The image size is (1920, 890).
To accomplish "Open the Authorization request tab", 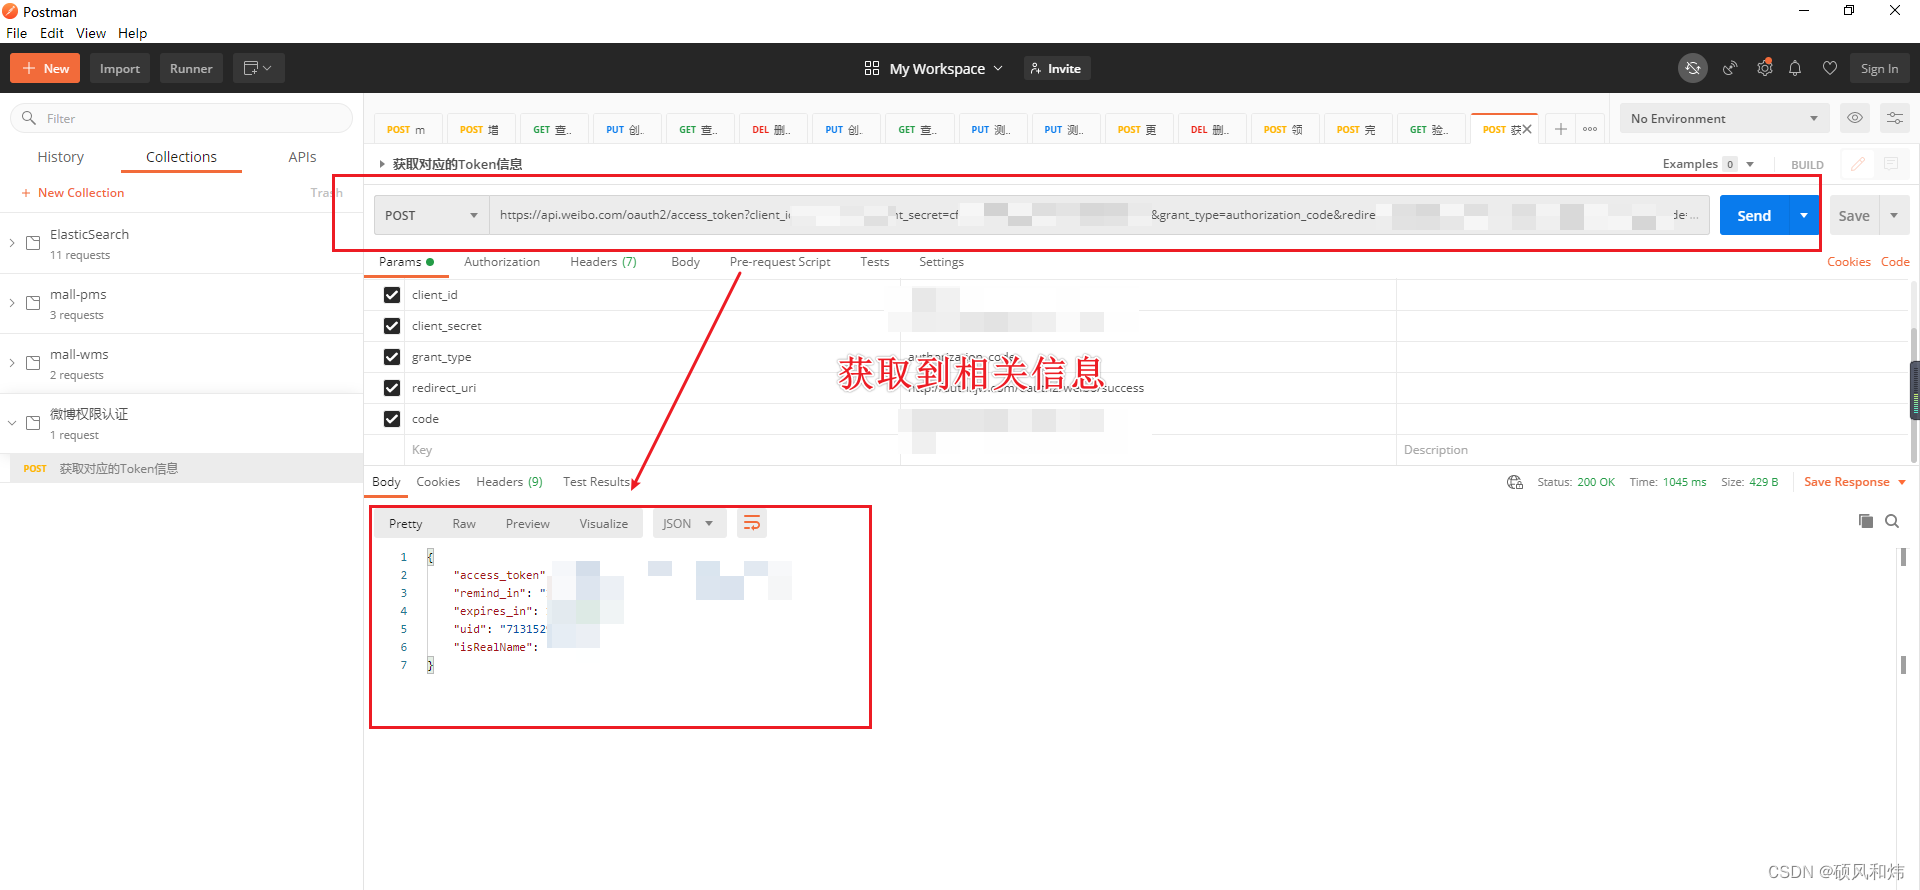I will click(x=502, y=262).
